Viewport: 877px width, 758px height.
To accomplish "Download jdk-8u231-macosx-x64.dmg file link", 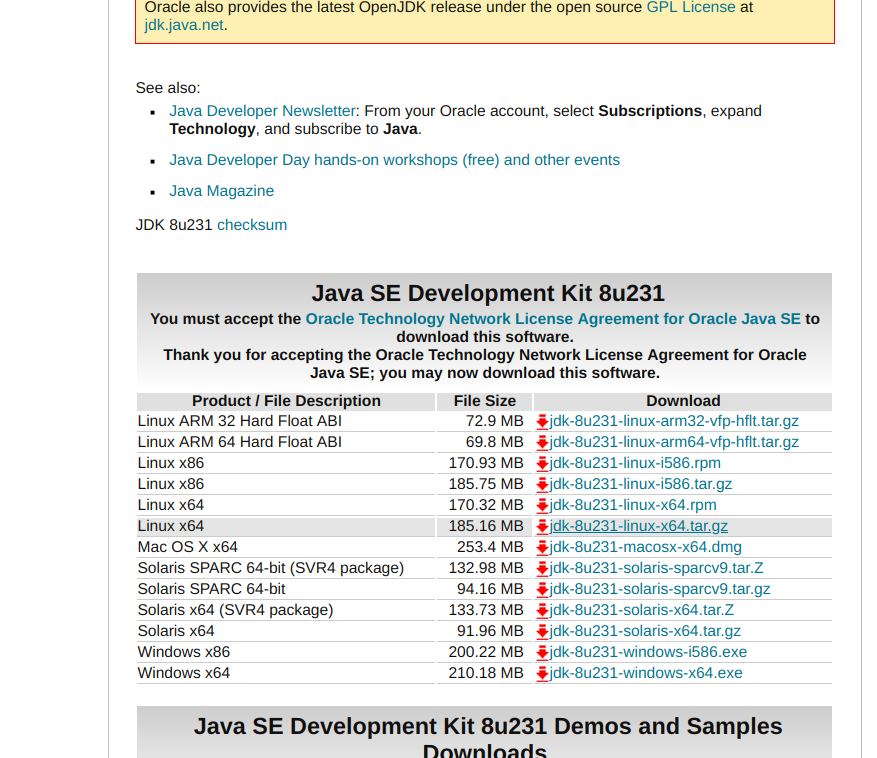I will (x=645, y=547).
